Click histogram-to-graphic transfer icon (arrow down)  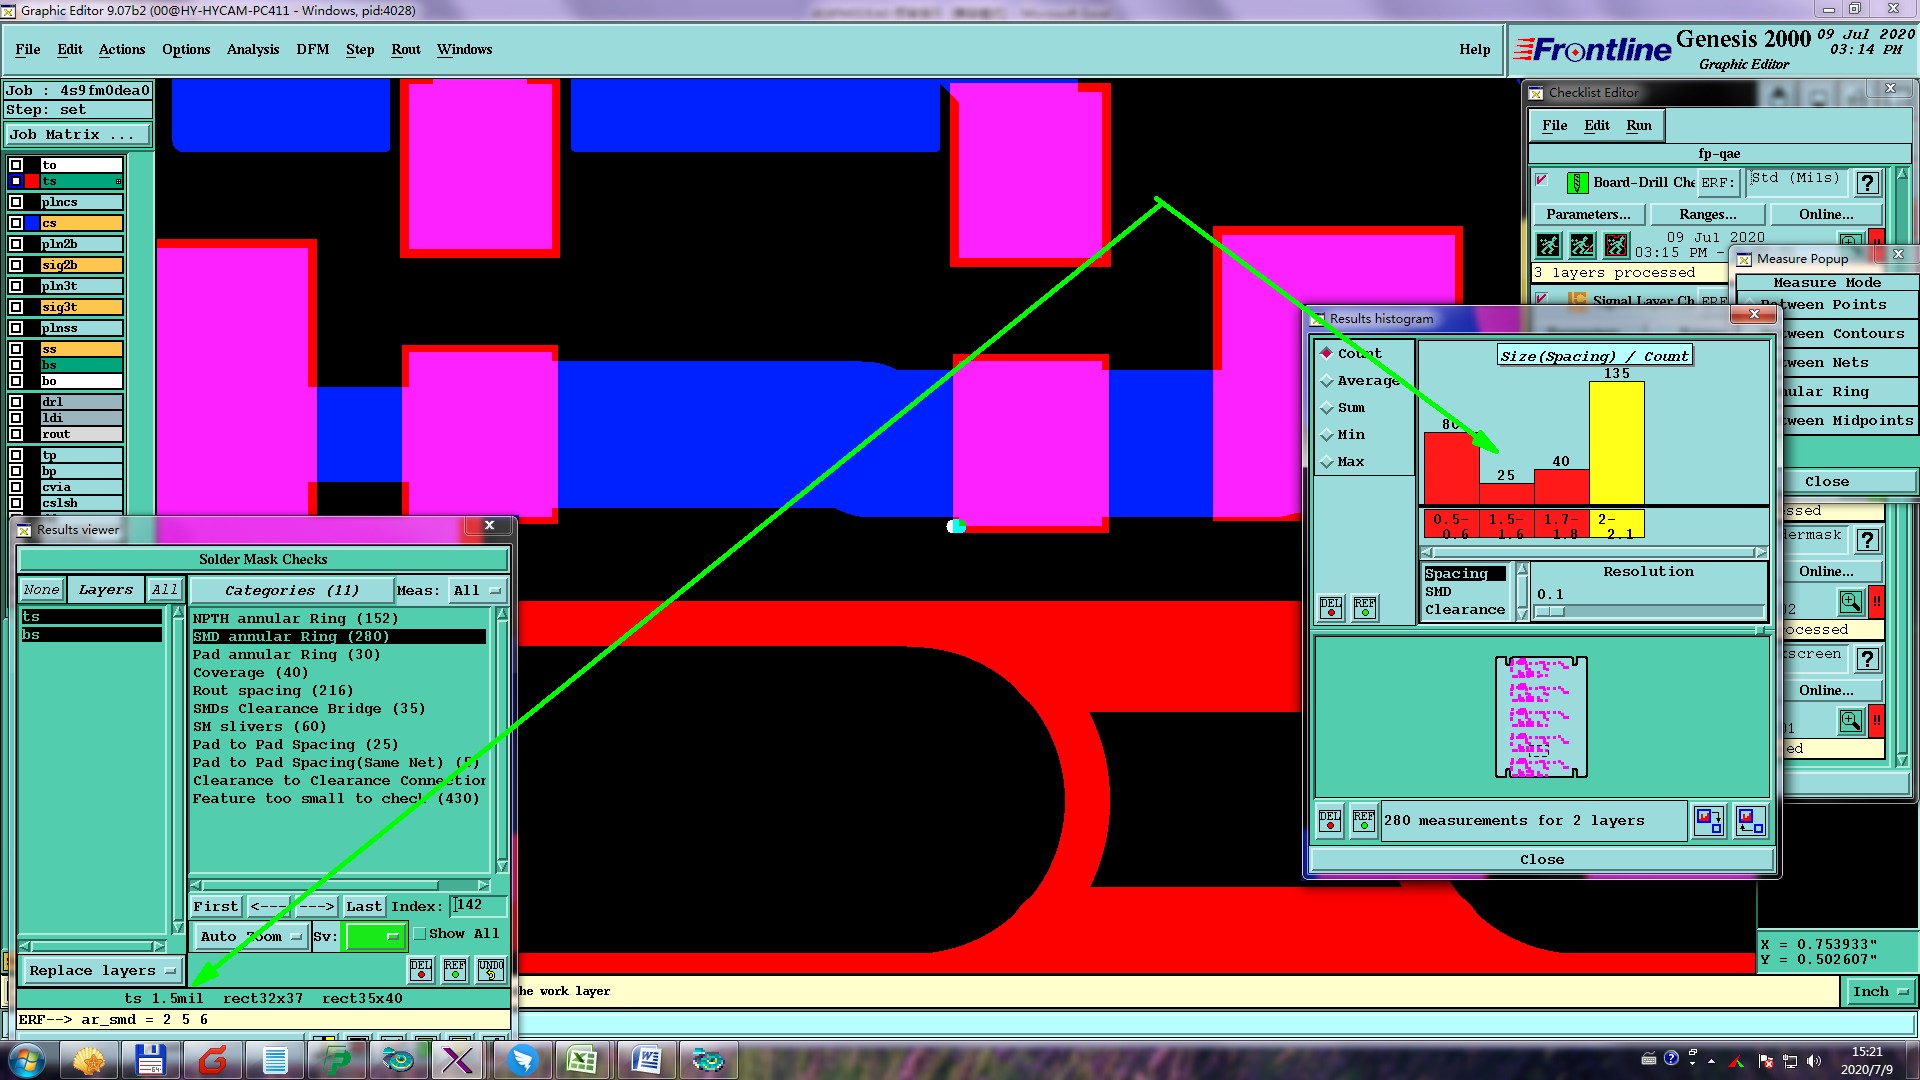click(x=1709, y=821)
